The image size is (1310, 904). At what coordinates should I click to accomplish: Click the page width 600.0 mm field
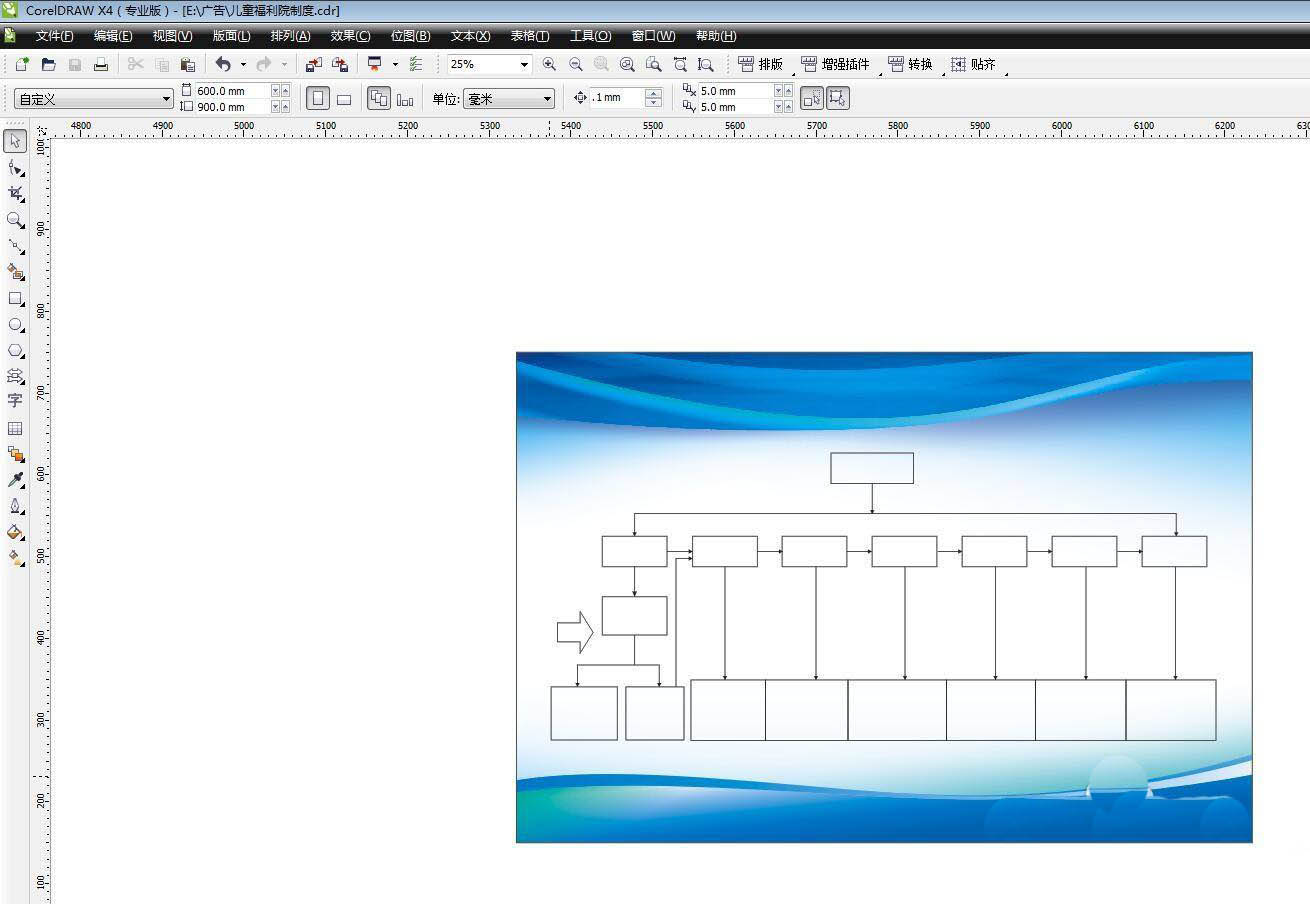pyautogui.click(x=232, y=91)
